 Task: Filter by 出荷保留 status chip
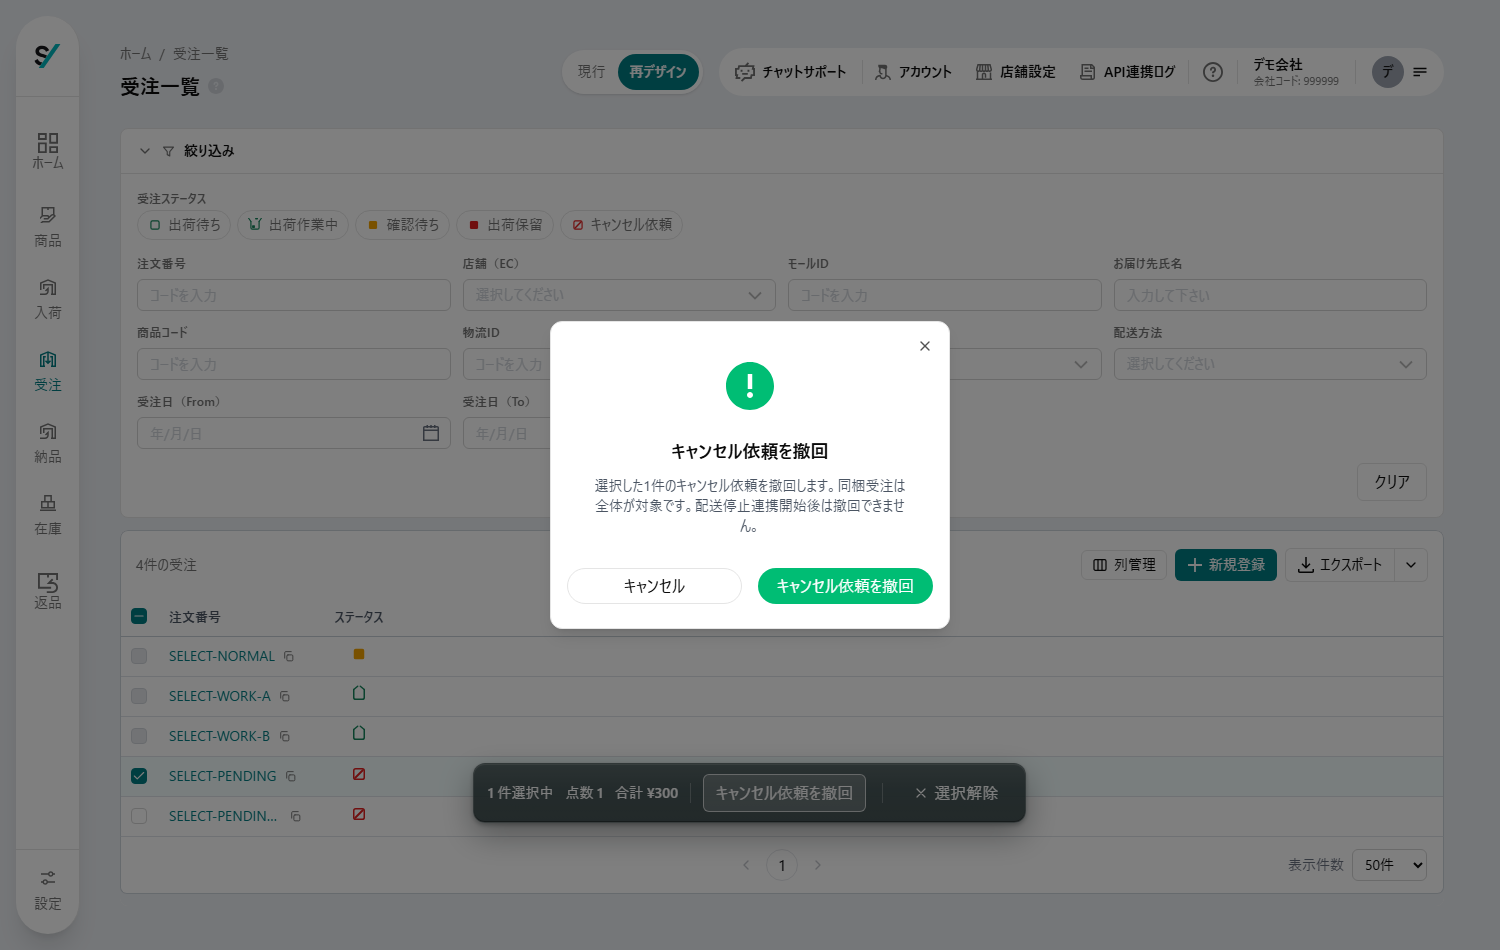[x=505, y=225]
